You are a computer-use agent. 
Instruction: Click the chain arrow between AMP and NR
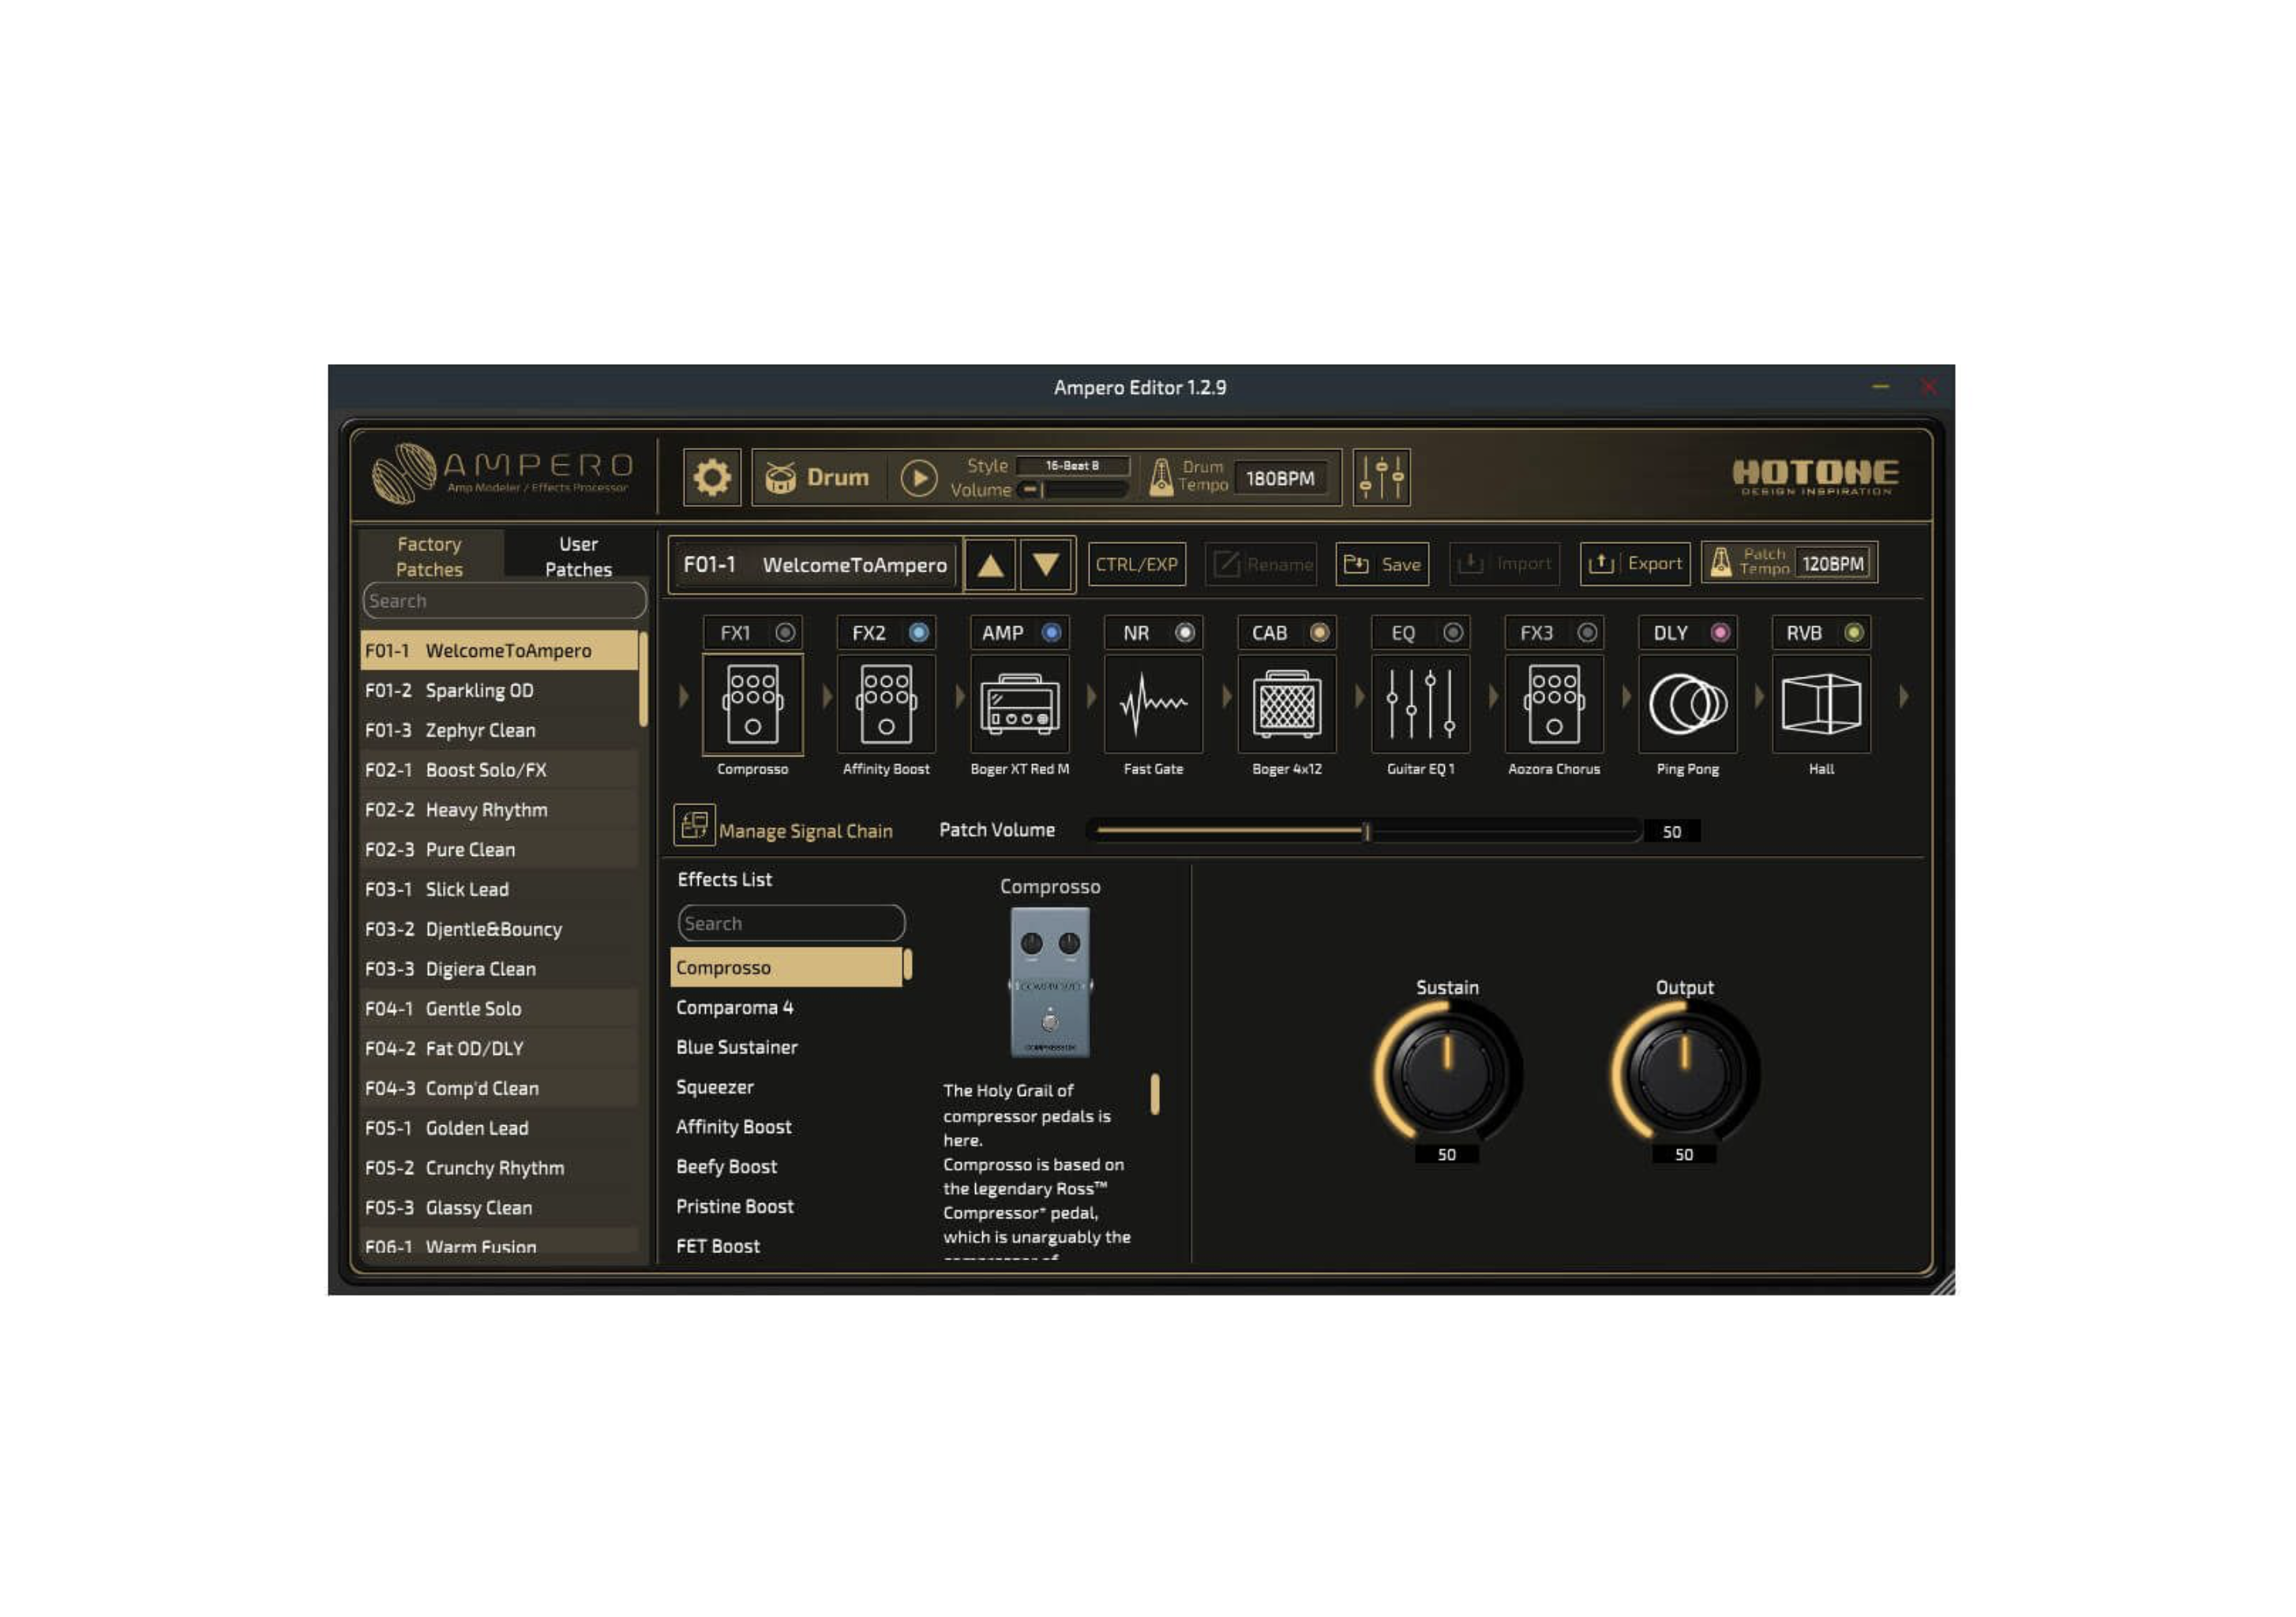point(1092,696)
